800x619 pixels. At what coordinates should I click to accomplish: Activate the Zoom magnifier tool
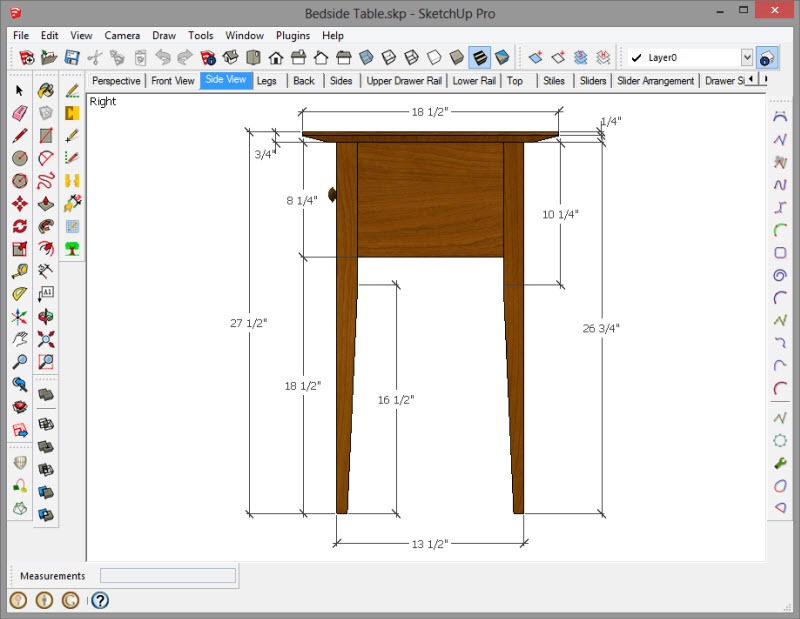coord(19,362)
